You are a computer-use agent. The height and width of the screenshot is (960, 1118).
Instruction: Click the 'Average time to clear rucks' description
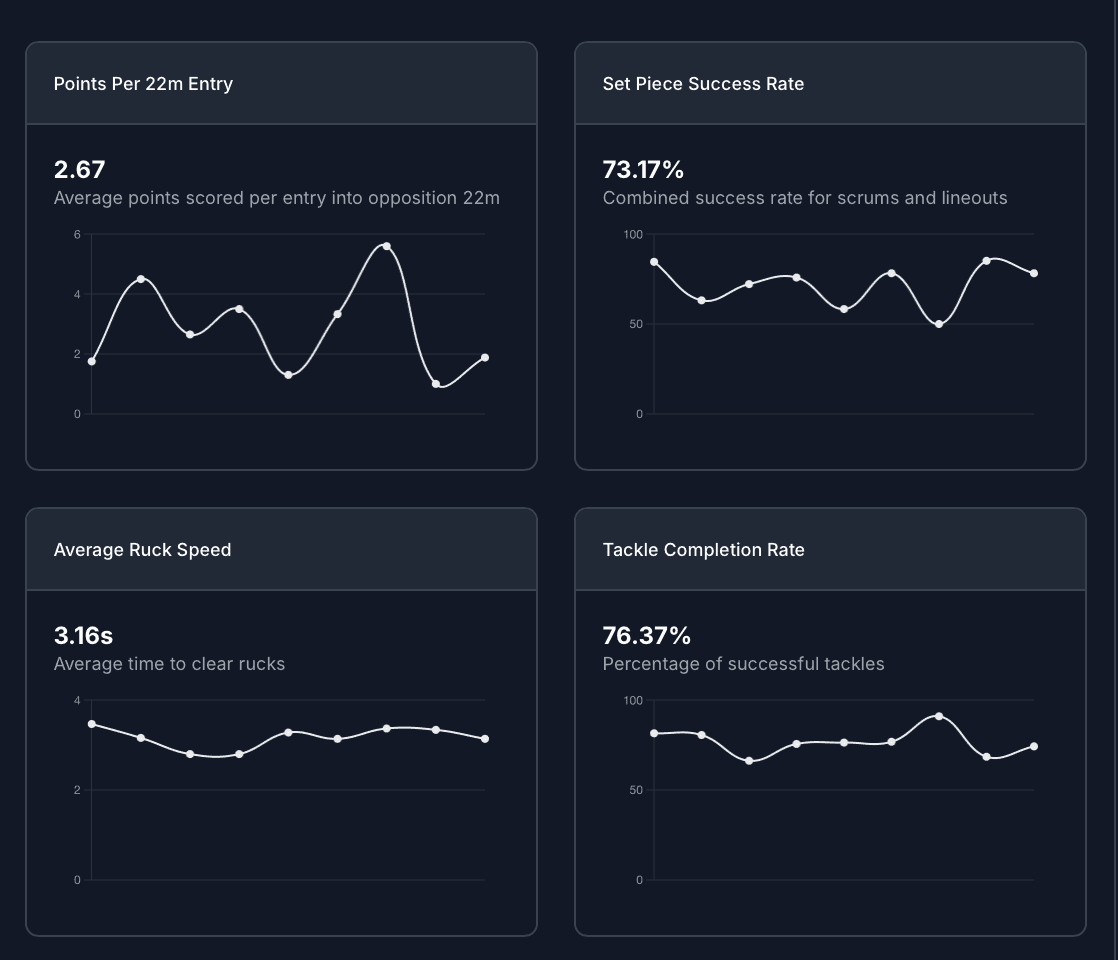pyautogui.click(x=169, y=664)
